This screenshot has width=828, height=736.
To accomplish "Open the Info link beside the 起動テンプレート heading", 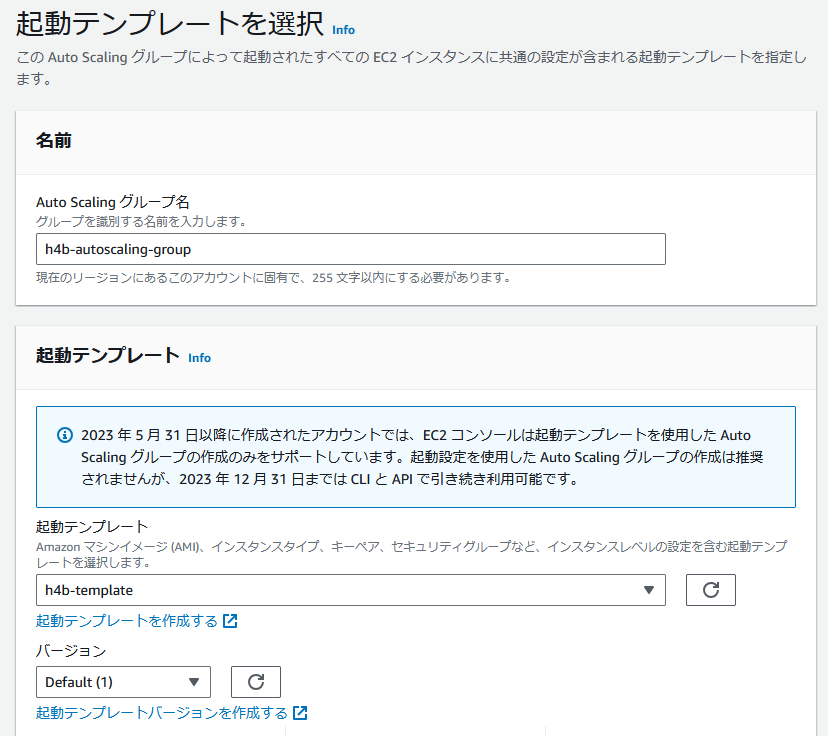I will [x=199, y=358].
